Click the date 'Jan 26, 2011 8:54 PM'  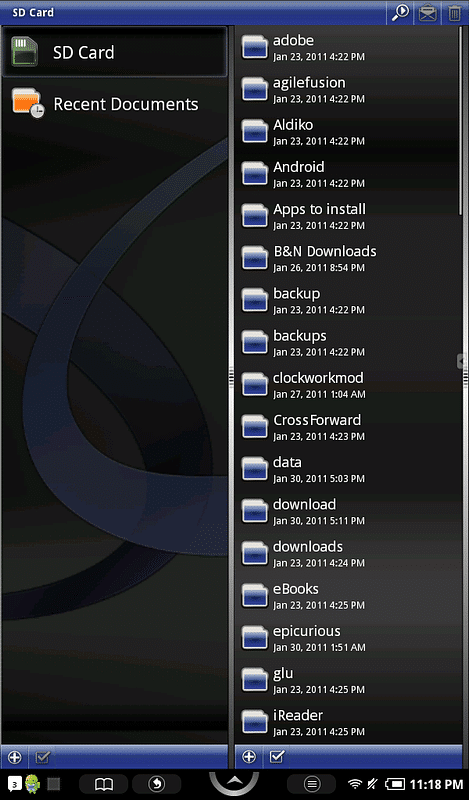point(319,268)
